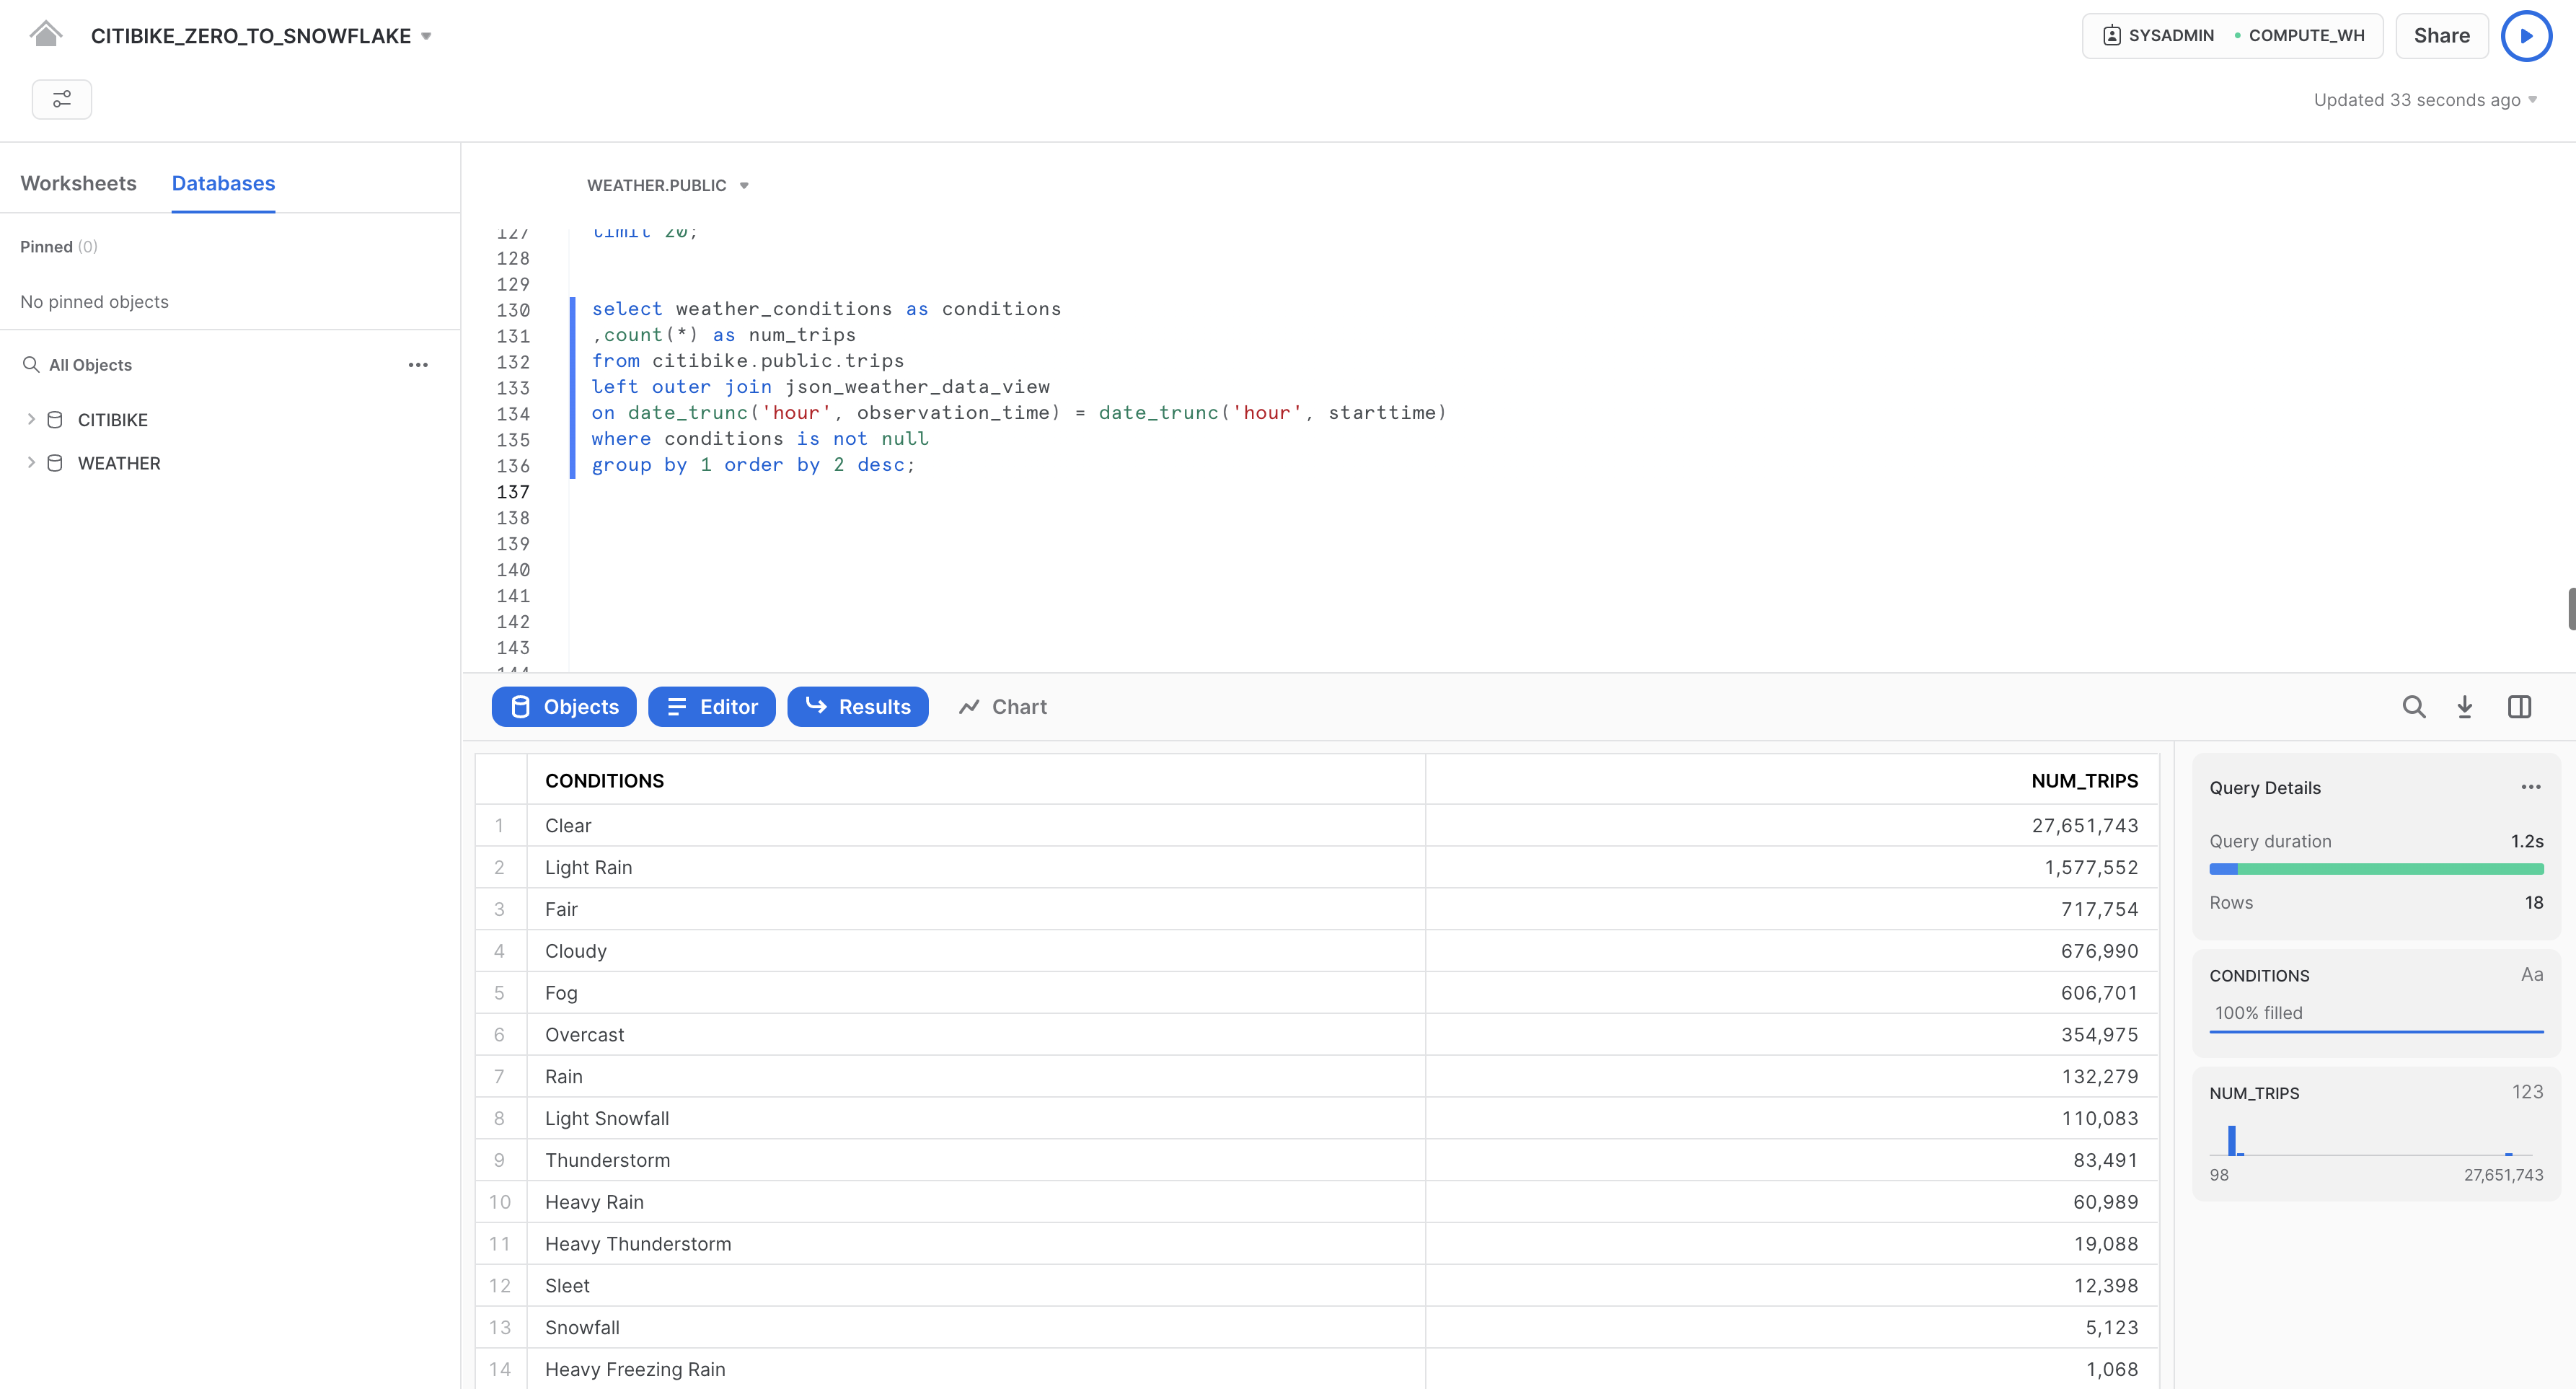Click the All Objects search icon
Viewport: 2576px width, 1389px height.
pos(31,365)
